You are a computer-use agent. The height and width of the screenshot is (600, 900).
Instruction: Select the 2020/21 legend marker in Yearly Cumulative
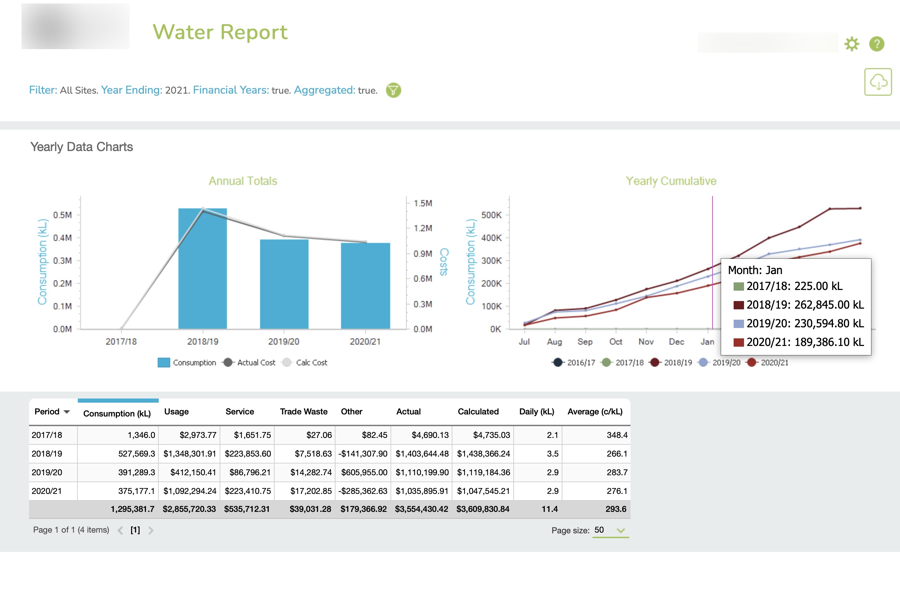(x=752, y=361)
